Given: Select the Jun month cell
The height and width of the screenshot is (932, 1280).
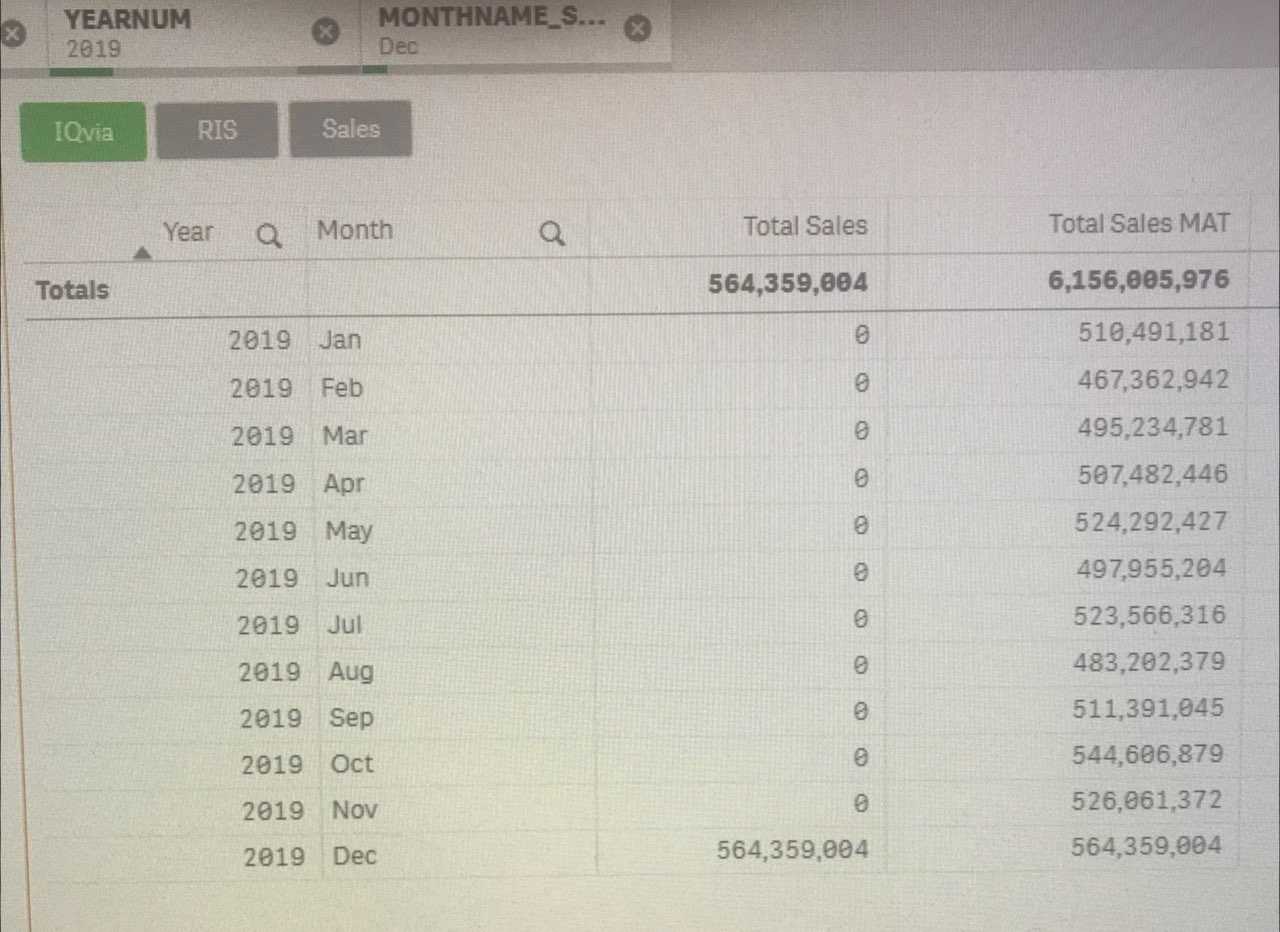Looking at the screenshot, I should coord(347,578).
